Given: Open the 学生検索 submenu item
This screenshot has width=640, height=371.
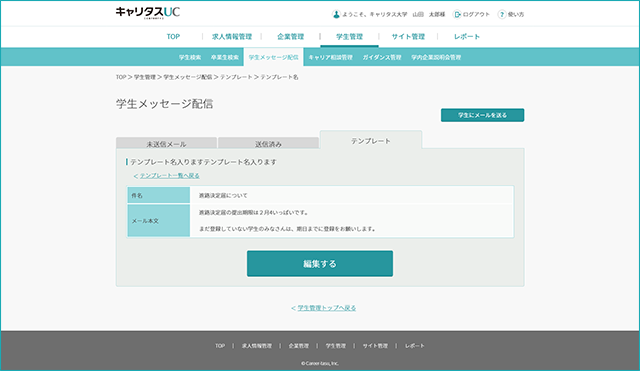Looking at the screenshot, I should [x=190, y=58].
